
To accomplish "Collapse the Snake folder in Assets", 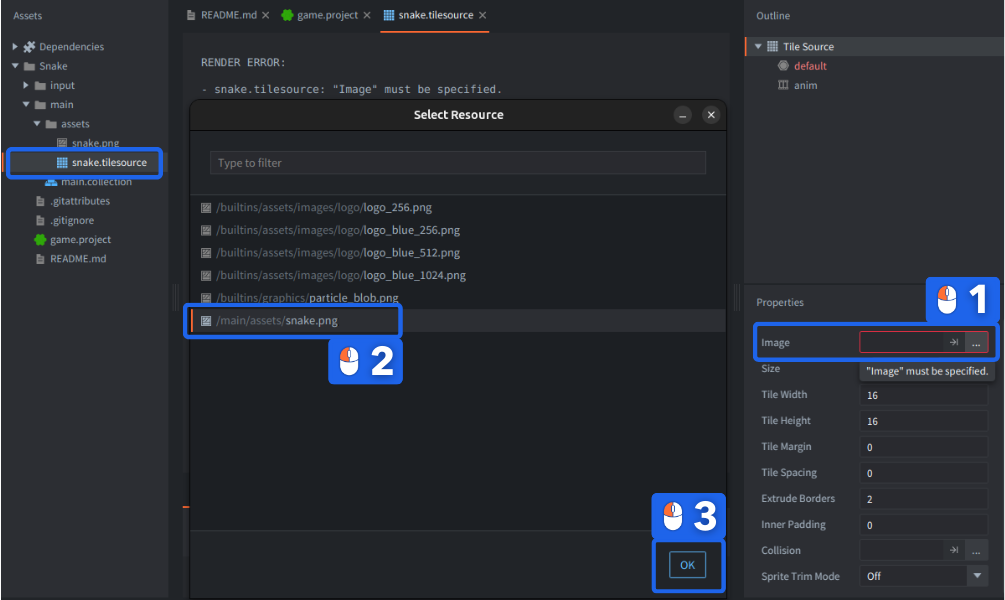I will (15, 66).
